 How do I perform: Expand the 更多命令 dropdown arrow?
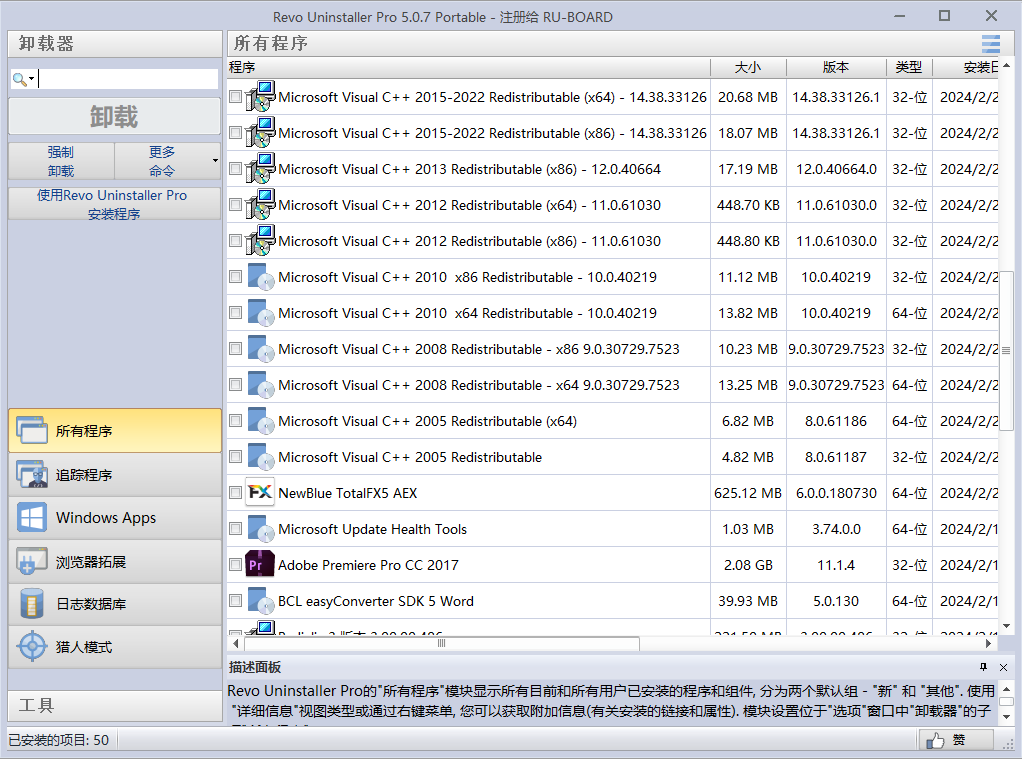215,161
